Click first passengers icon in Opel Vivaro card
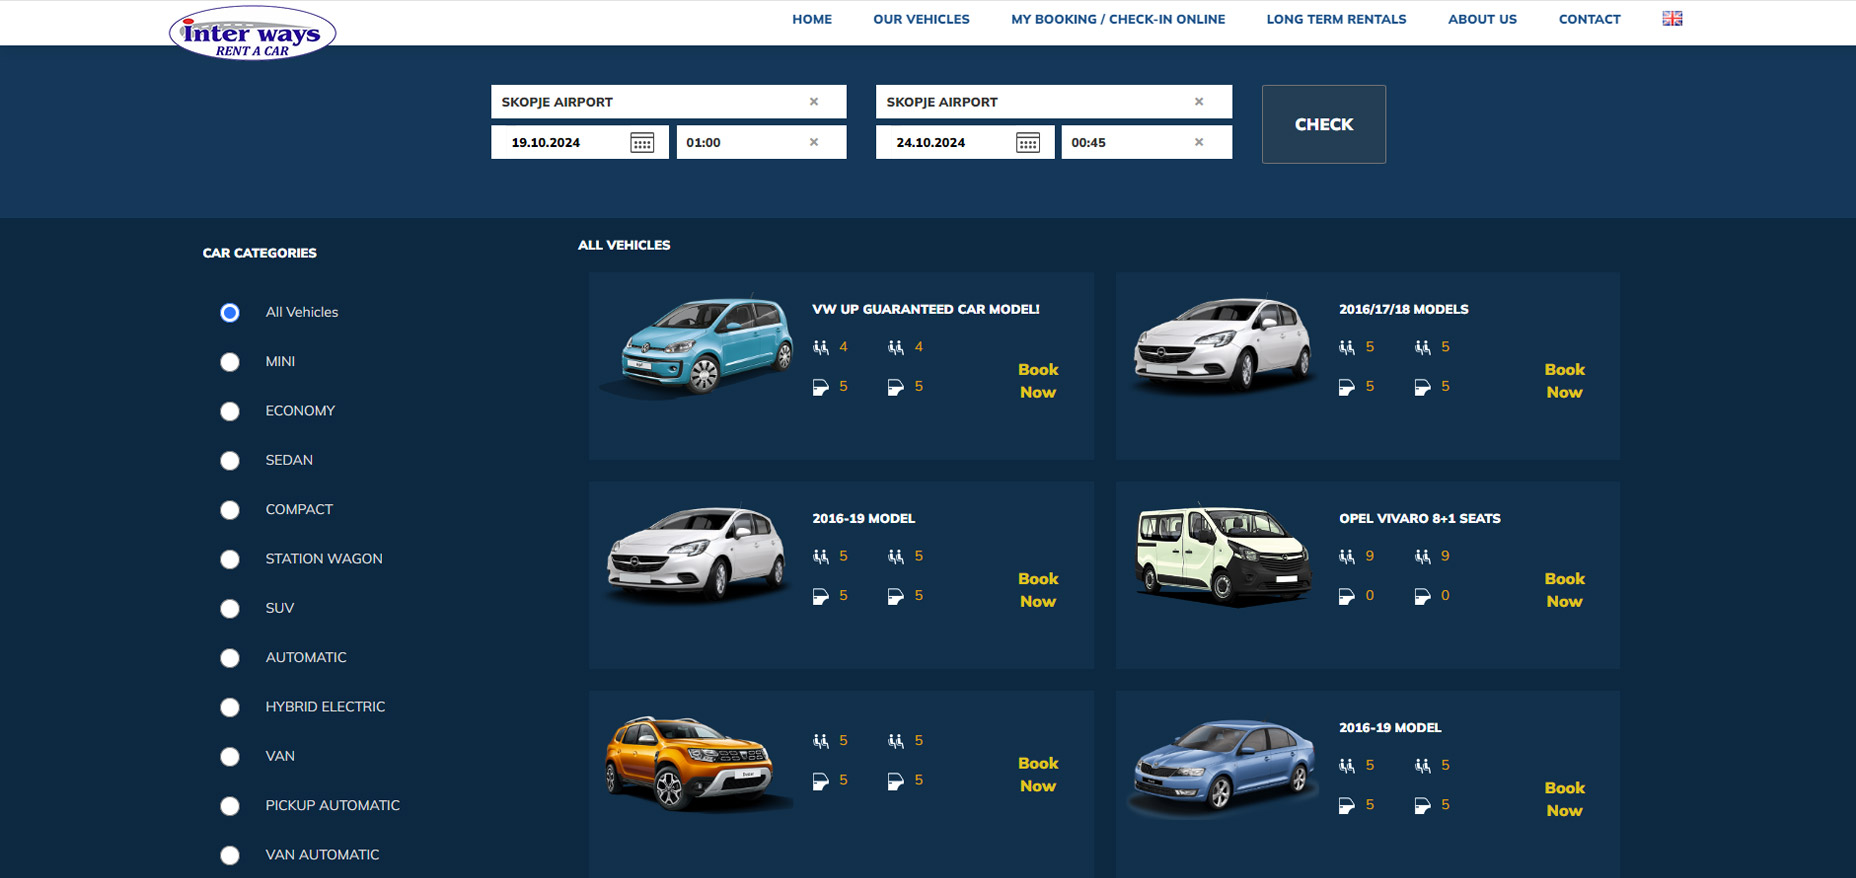 pos(1347,556)
